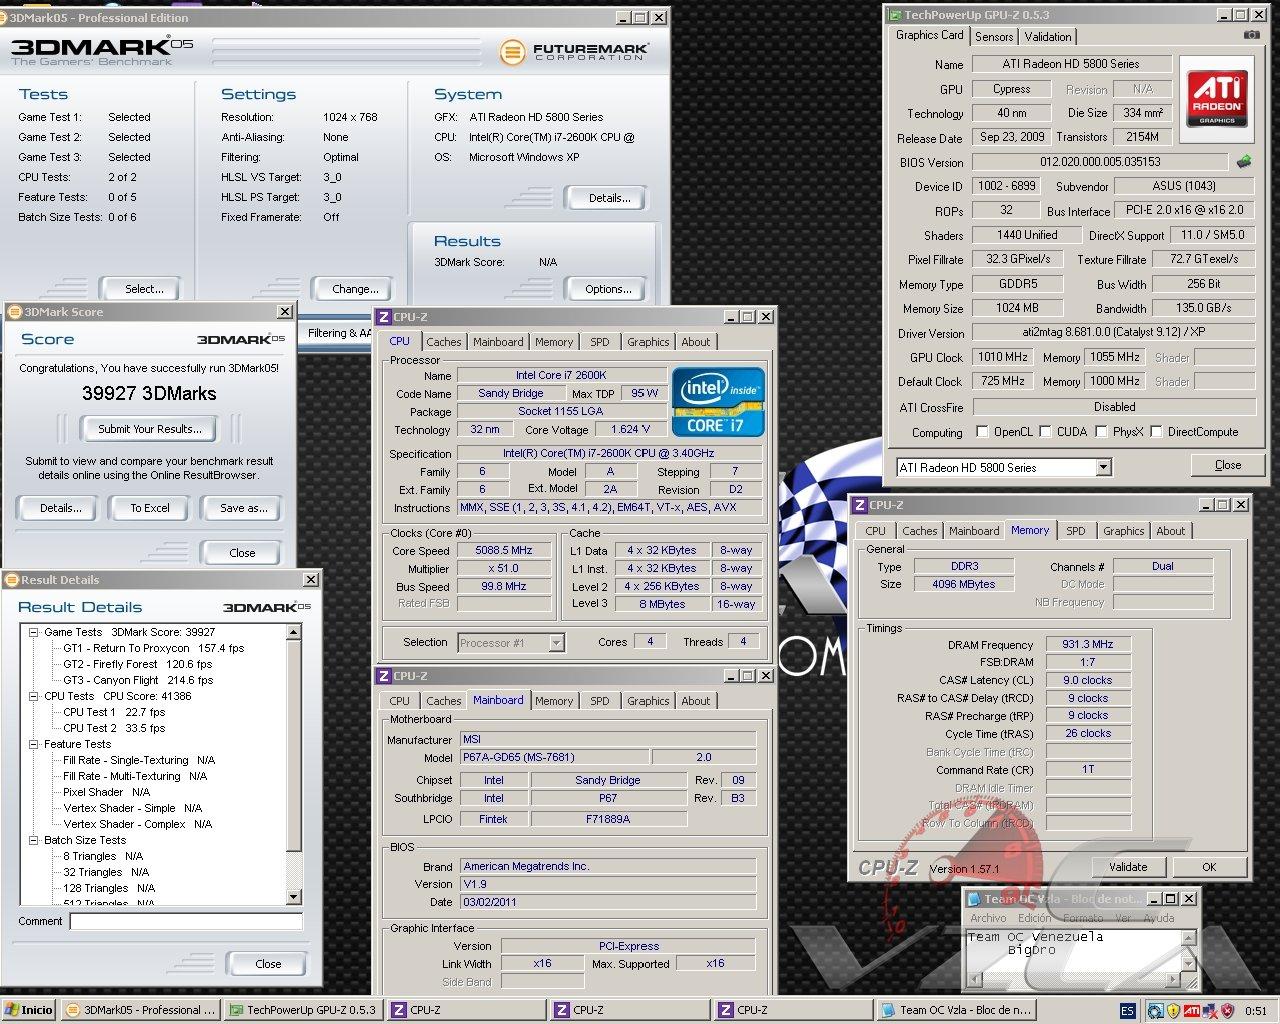Image resolution: width=1280 pixels, height=1024 pixels.
Task: Click the Comment input field
Action: pyautogui.click(x=186, y=921)
